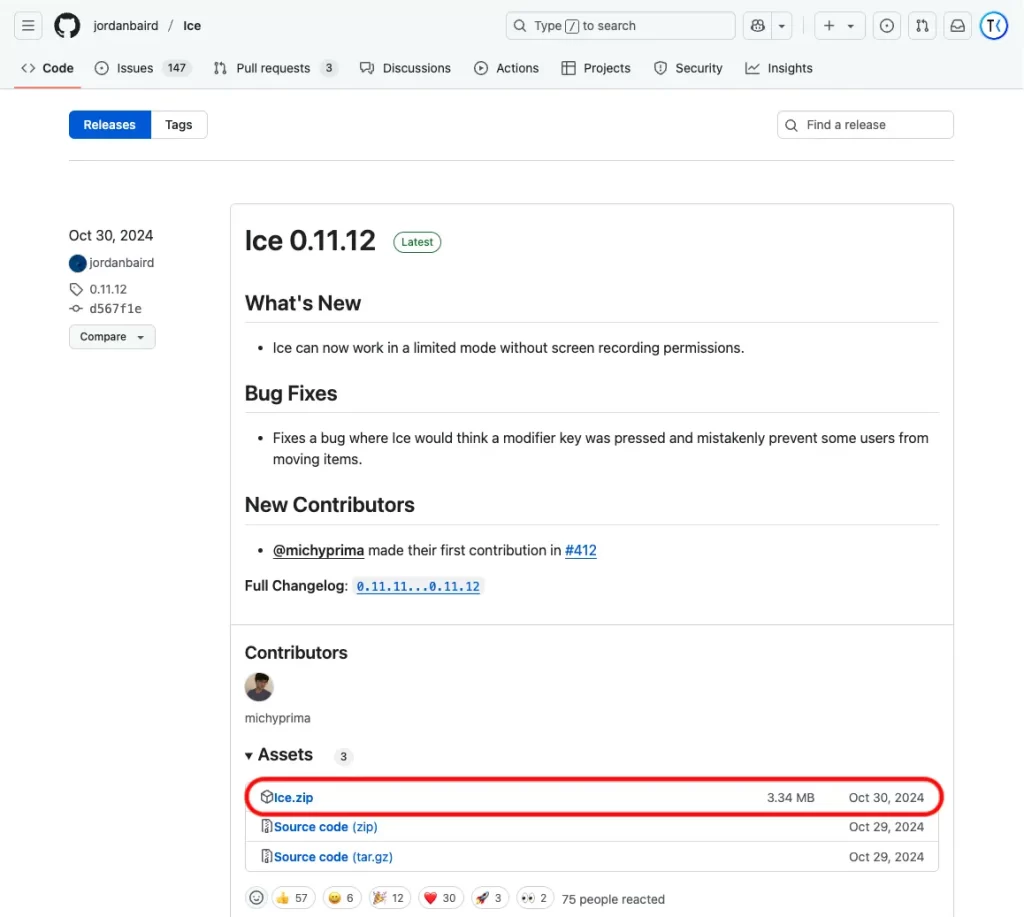Go to GitHub homepage via Octocat logo
Image resolution: width=1024 pixels, height=917 pixels.
click(x=67, y=25)
